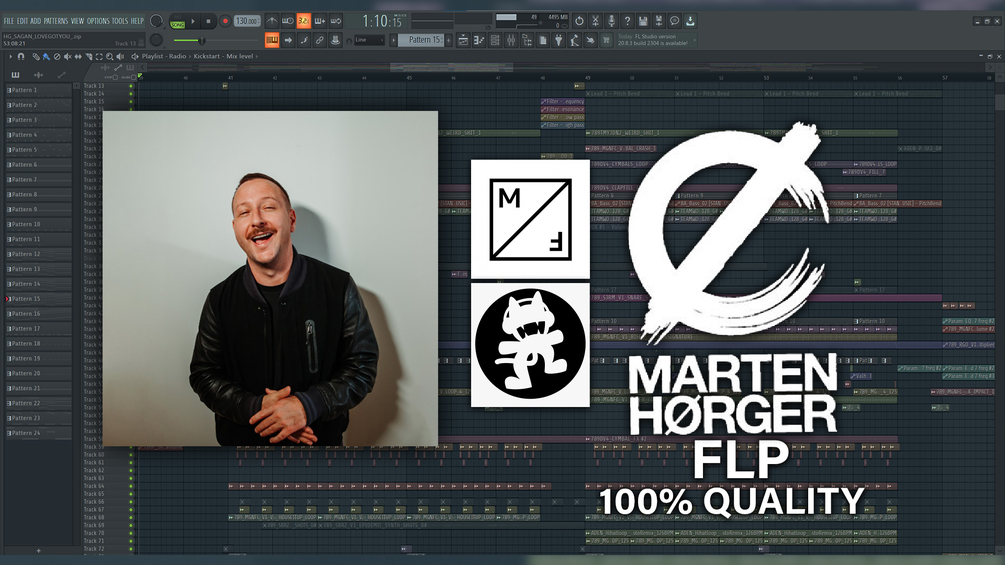Open the PATTERNS menu
Screen dimensions: 1005x565
(x=56, y=21)
